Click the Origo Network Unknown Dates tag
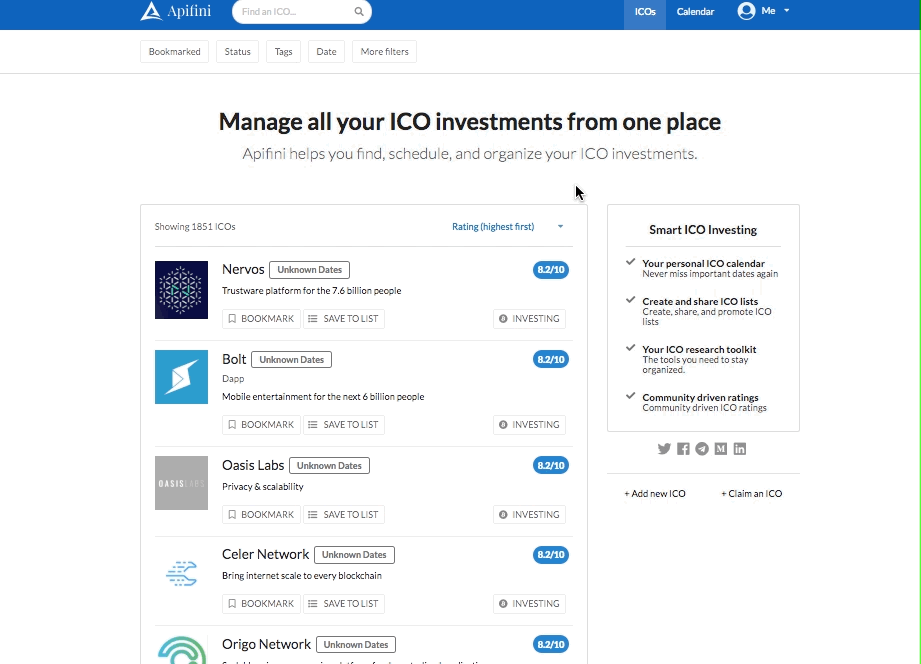 point(356,645)
